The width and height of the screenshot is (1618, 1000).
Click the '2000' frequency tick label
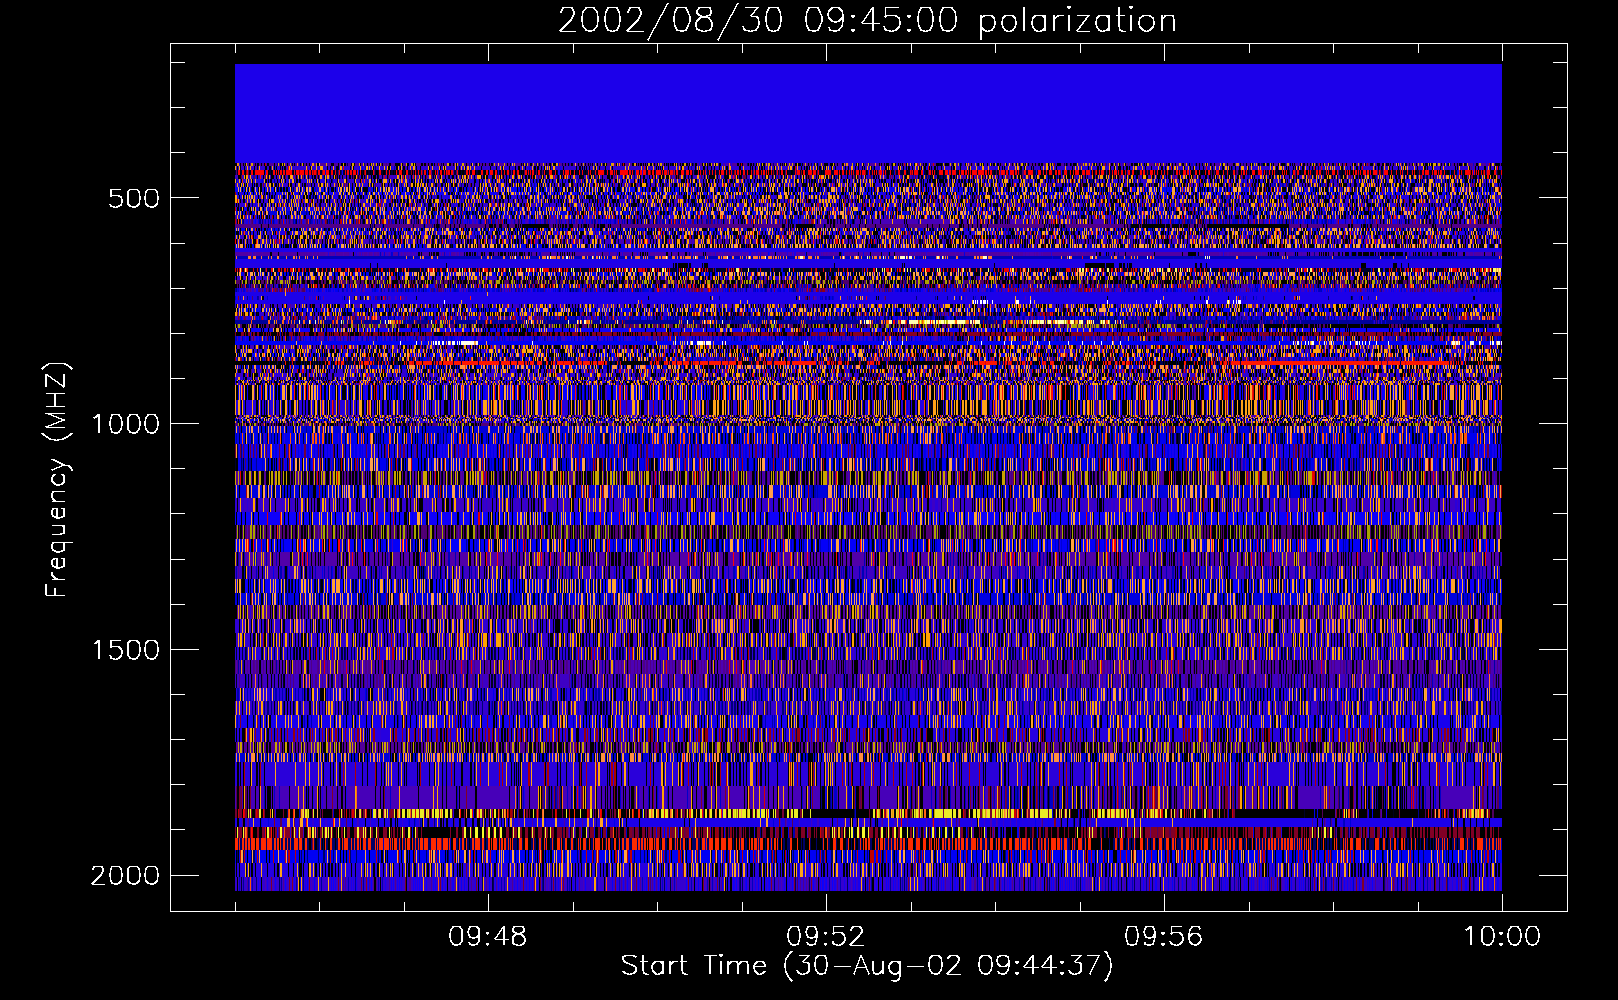125,876
